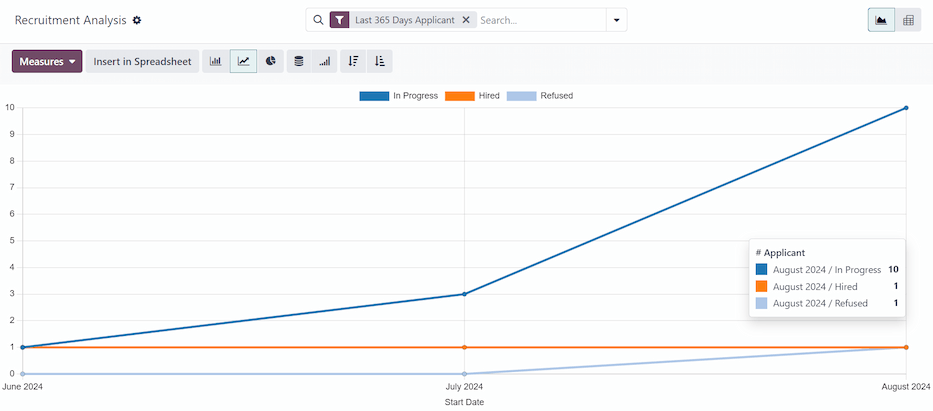This screenshot has width=933, height=411.
Task: Click the orange Hired legend swatch
Action: [x=459, y=96]
